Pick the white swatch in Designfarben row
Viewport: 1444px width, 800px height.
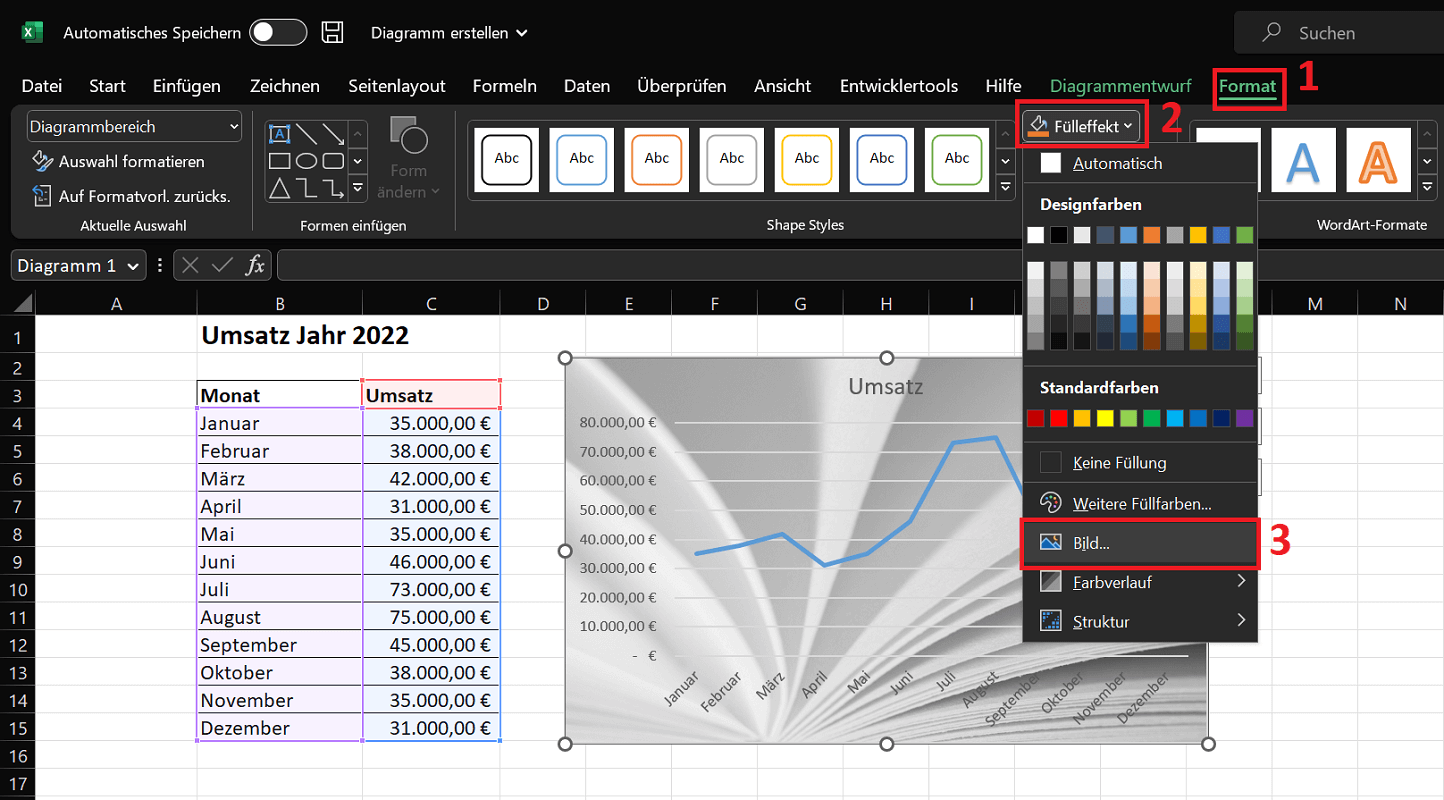[1035, 235]
